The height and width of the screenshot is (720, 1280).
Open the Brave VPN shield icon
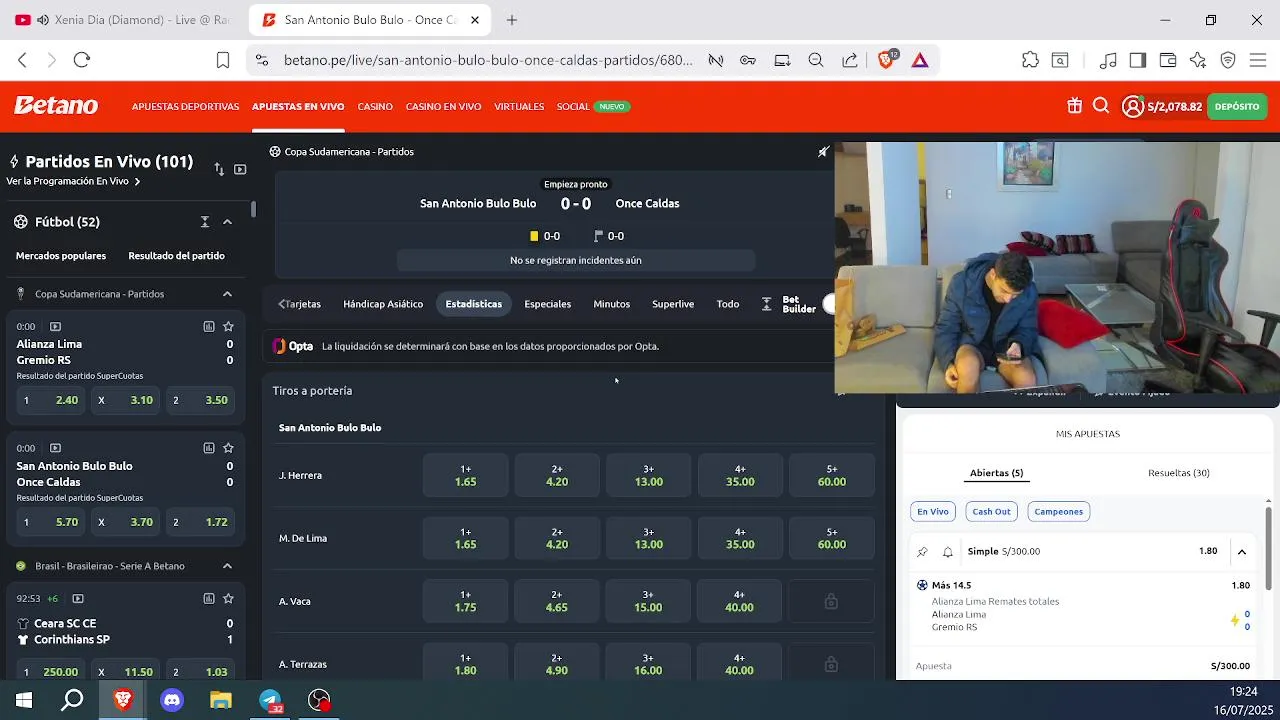coord(1228,60)
